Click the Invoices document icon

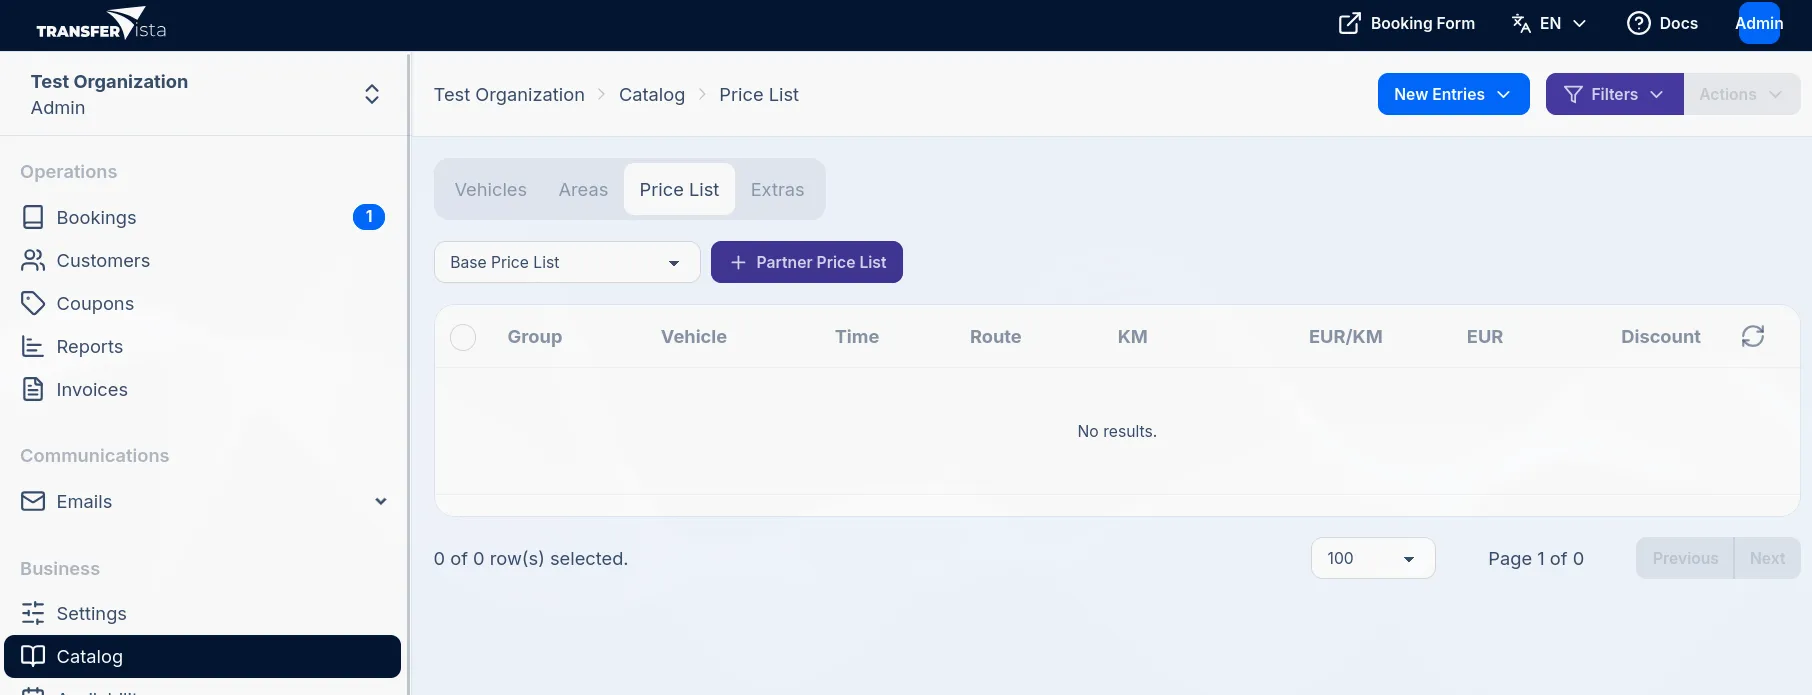coord(33,389)
